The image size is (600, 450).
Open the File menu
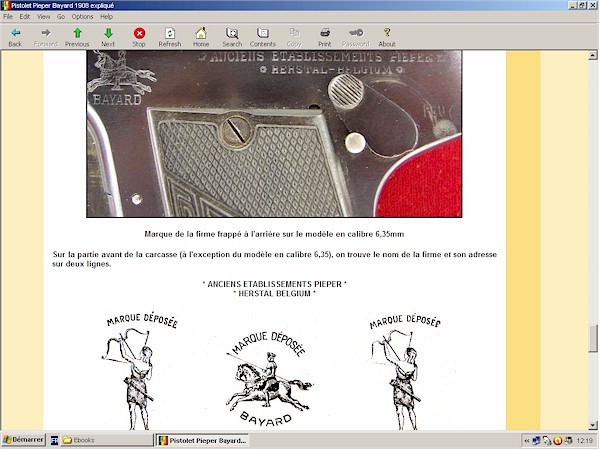coord(8,16)
